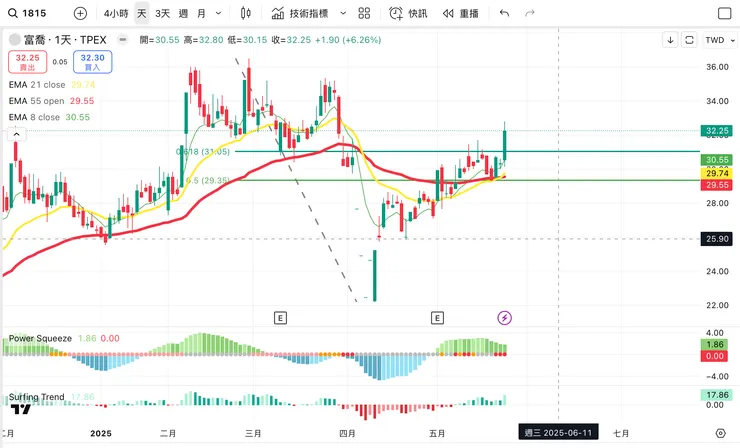Open the March earnings E marker
The height and width of the screenshot is (448, 740).
[x=280, y=318]
